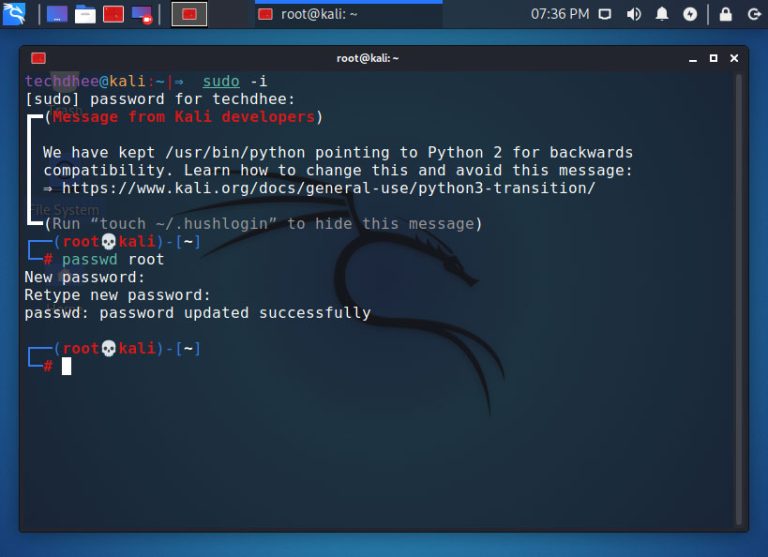Click the log out panel icon
This screenshot has height=557, width=768.
754,14
